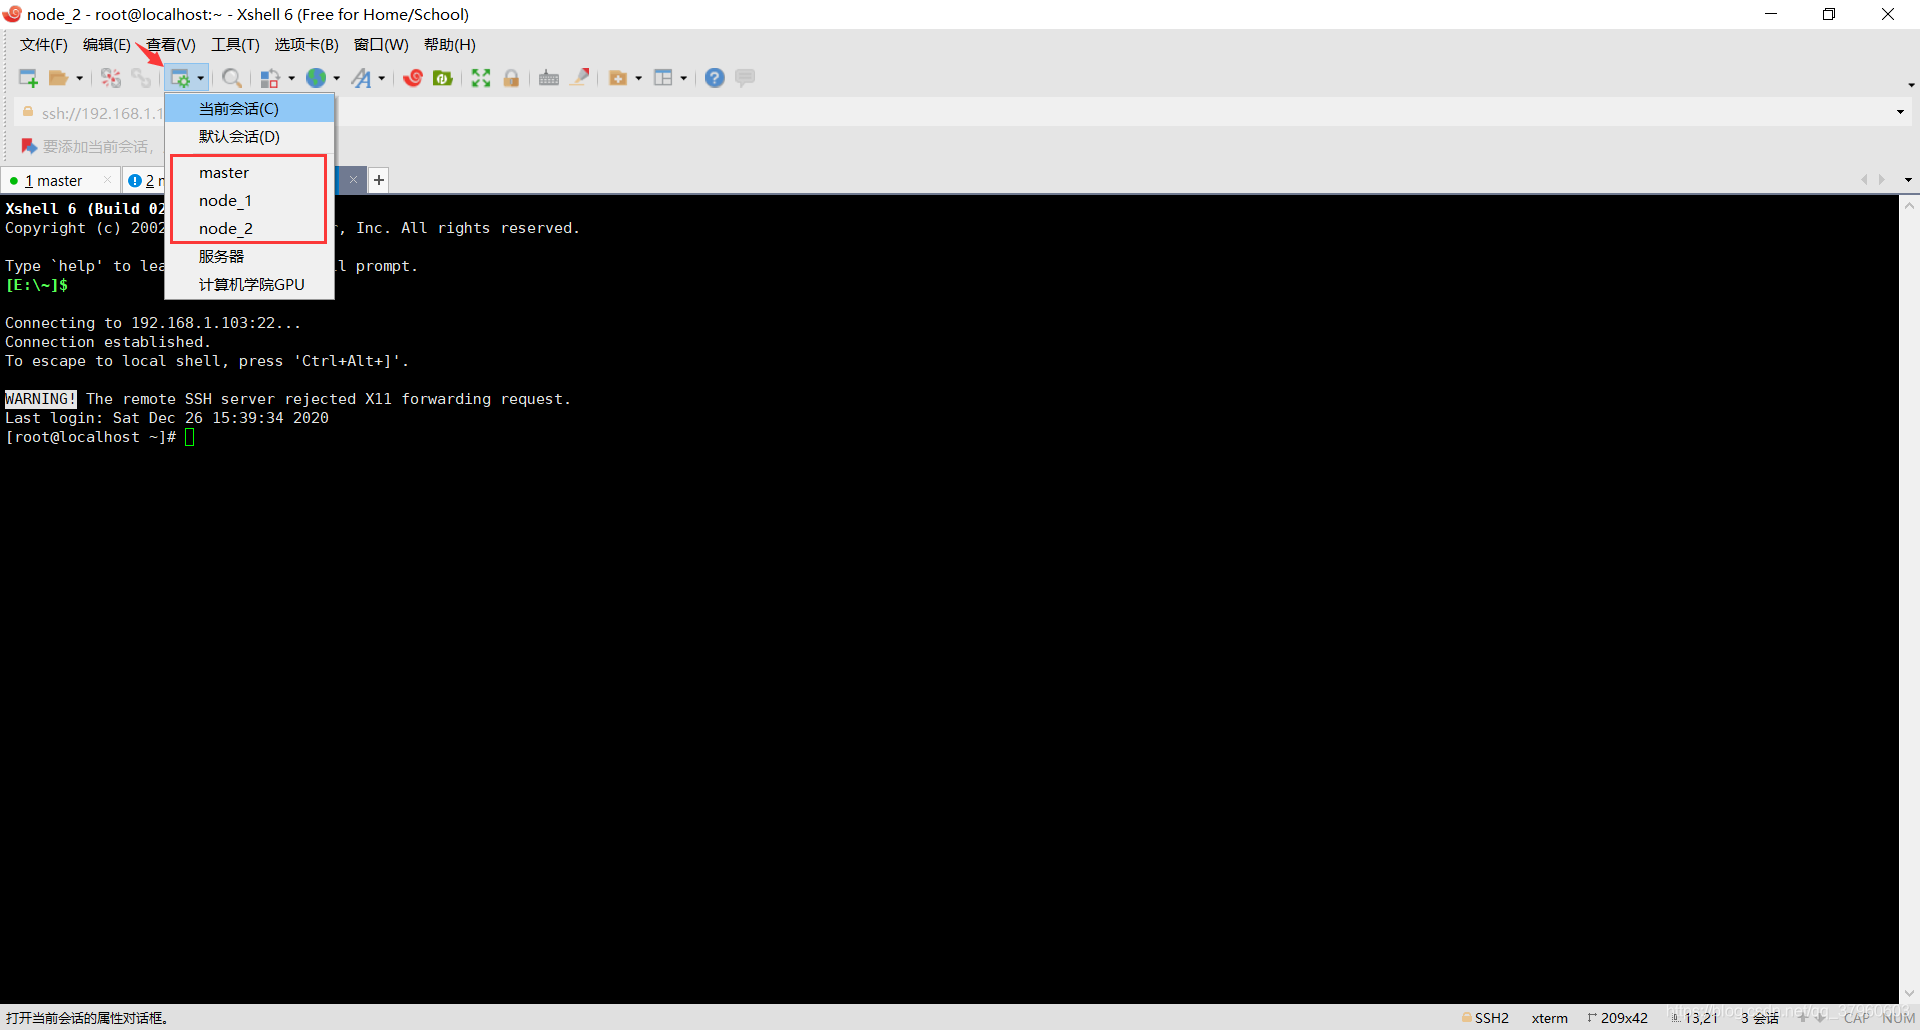Click the 3 会话 session count status
The image size is (1920, 1030).
pyautogui.click(x=1760, y=1018)
